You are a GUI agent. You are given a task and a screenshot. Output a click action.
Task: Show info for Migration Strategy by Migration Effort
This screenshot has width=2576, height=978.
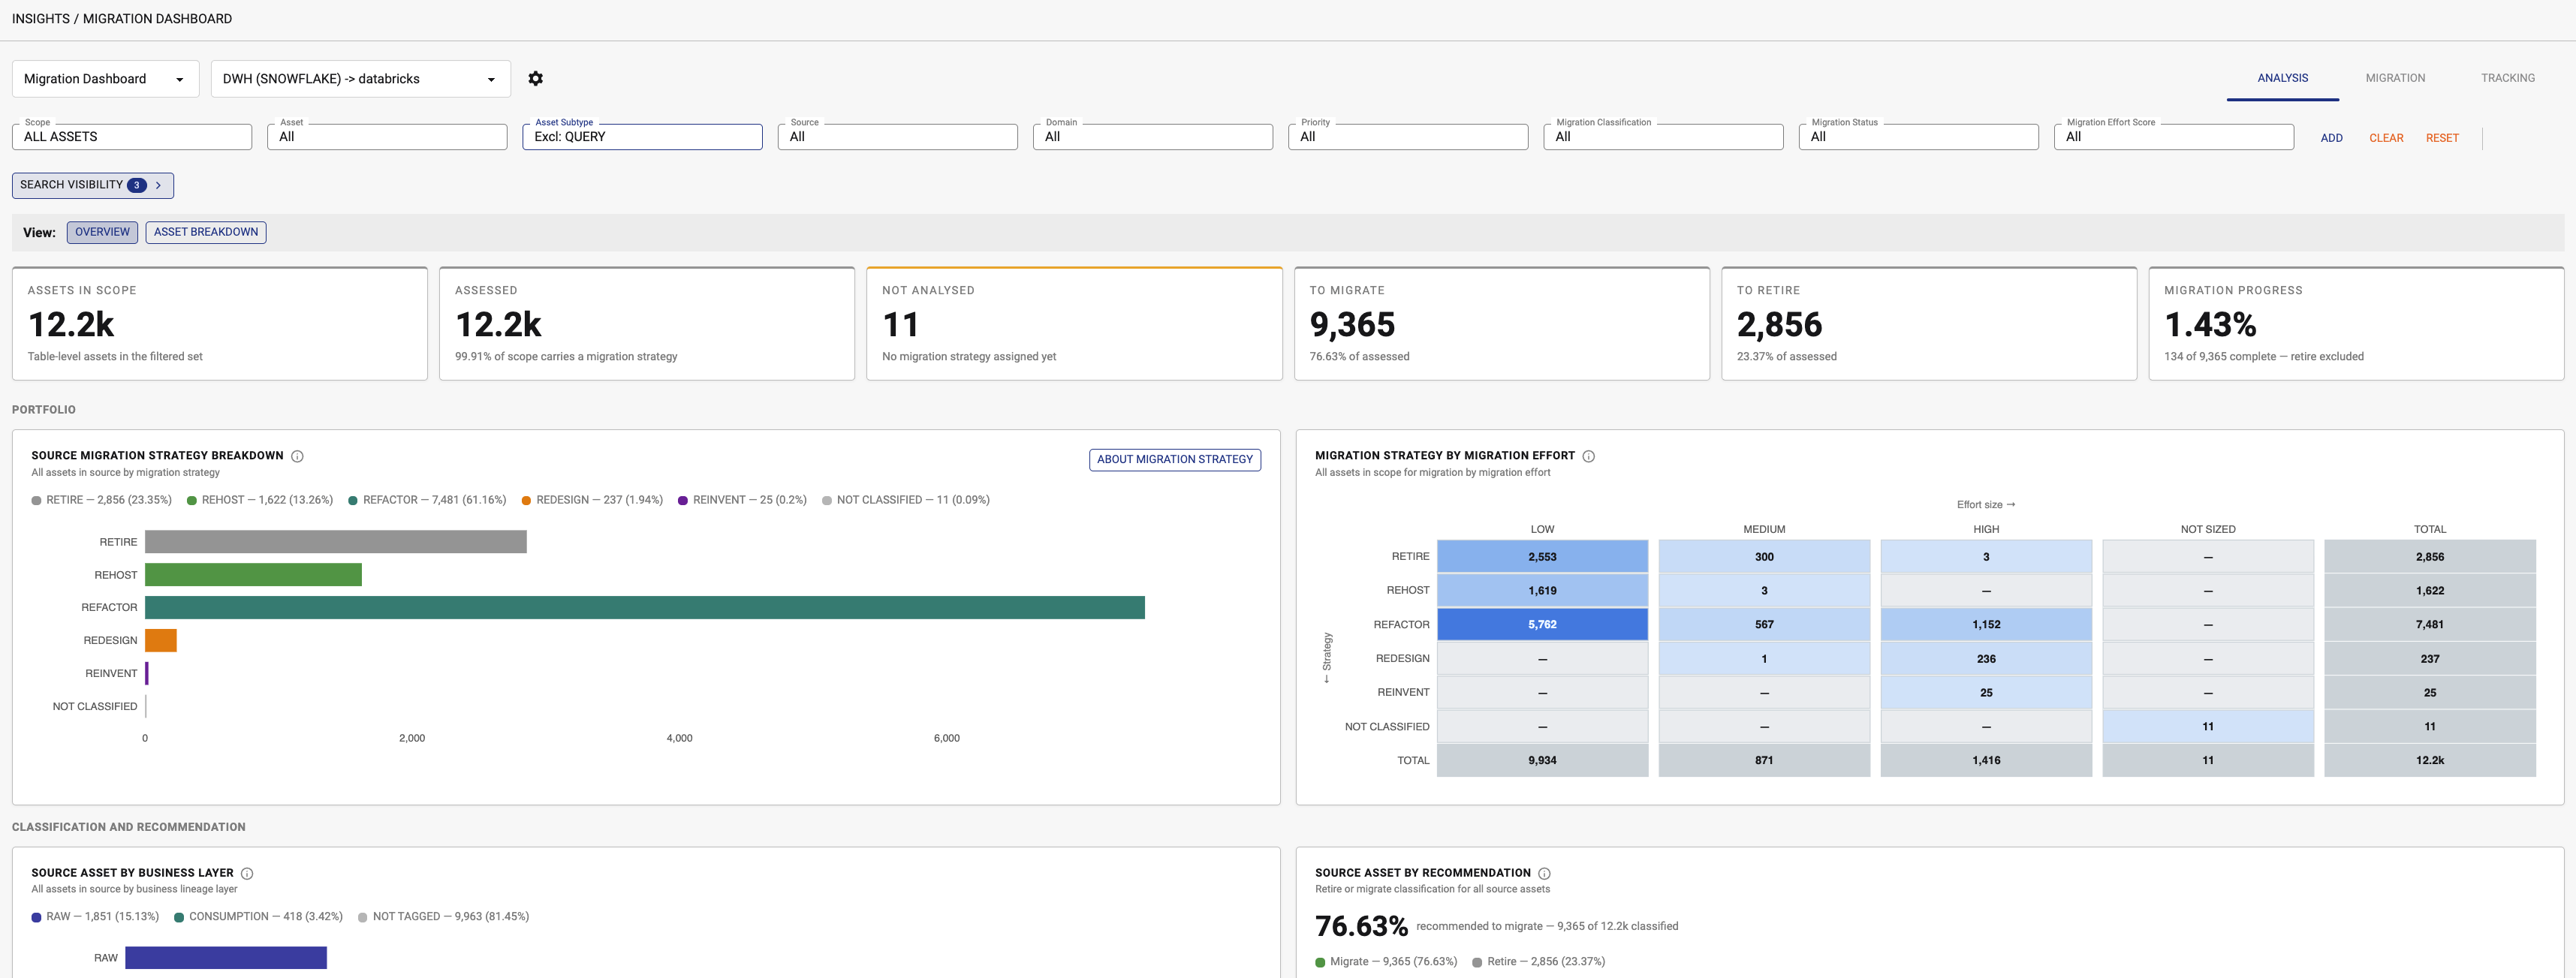pos(1588,456)
